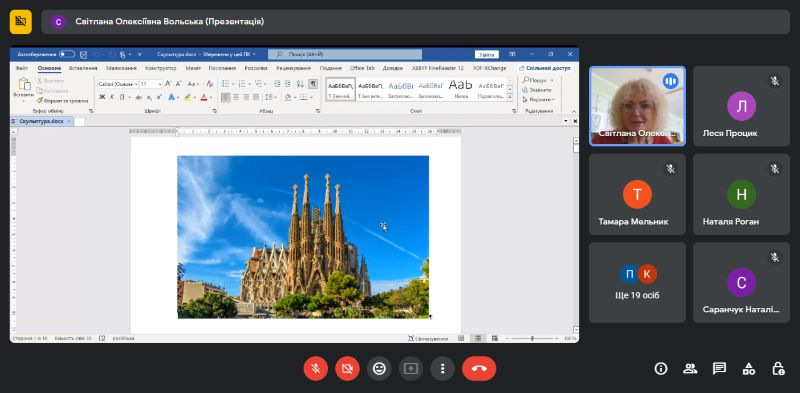Select the Саранчук Наталія participant tile
Image resolution: width=800 pixels, height=393 pixels.
click(741, 282)
